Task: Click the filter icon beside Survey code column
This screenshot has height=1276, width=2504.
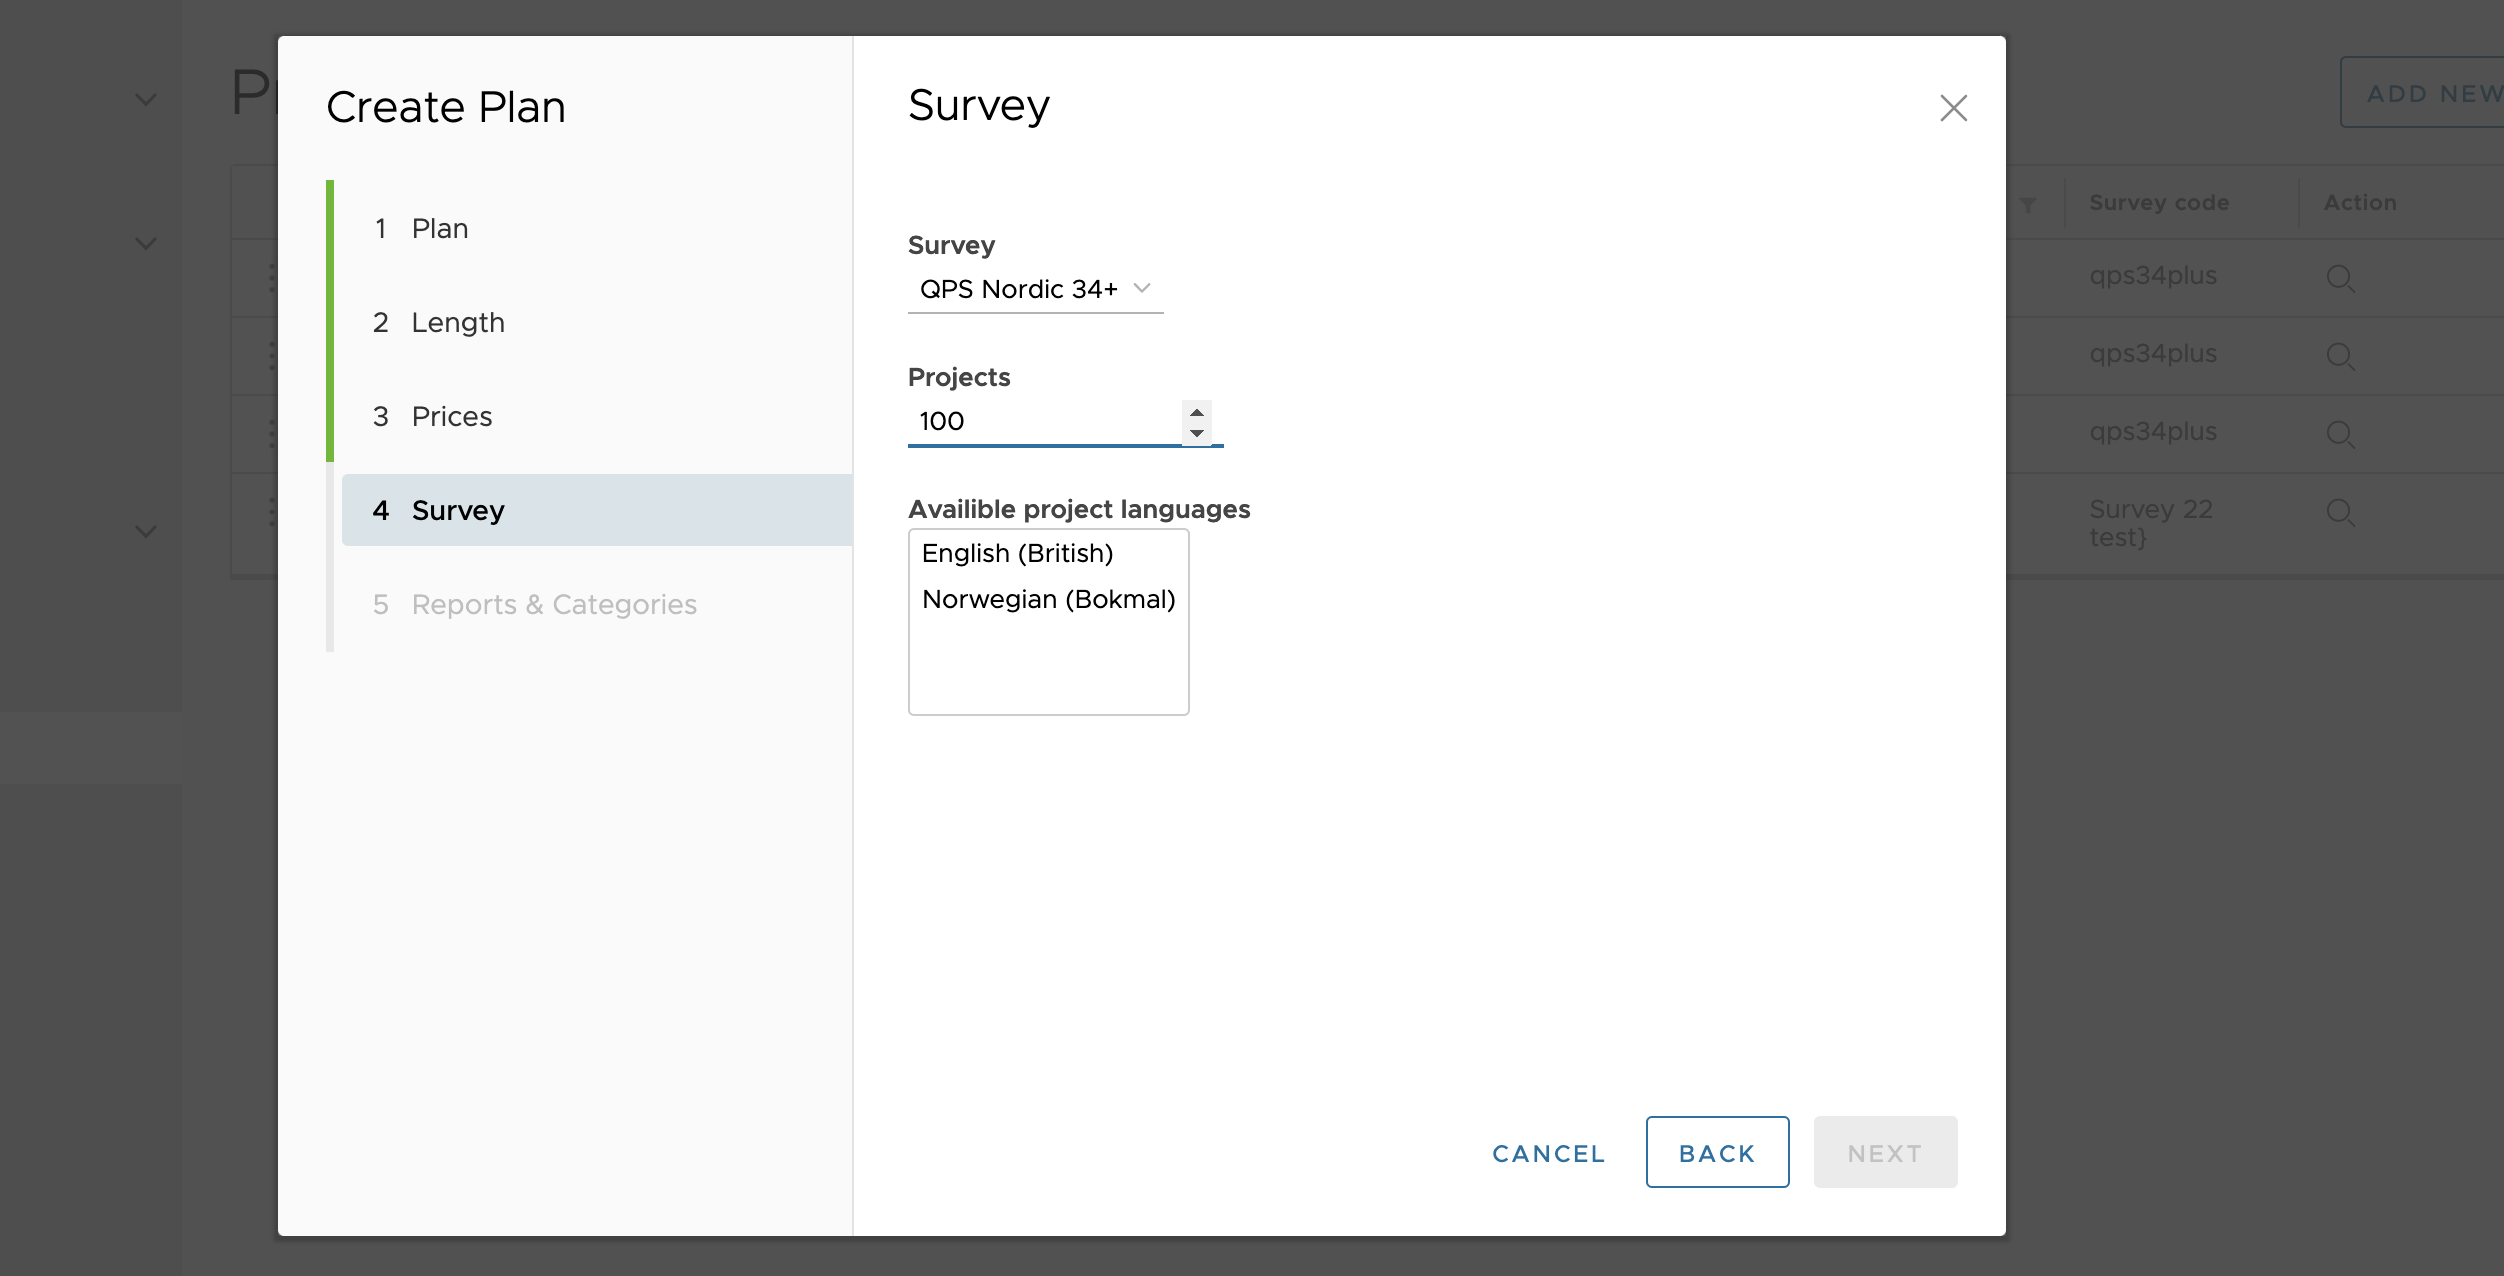Action: [2028, 204]
